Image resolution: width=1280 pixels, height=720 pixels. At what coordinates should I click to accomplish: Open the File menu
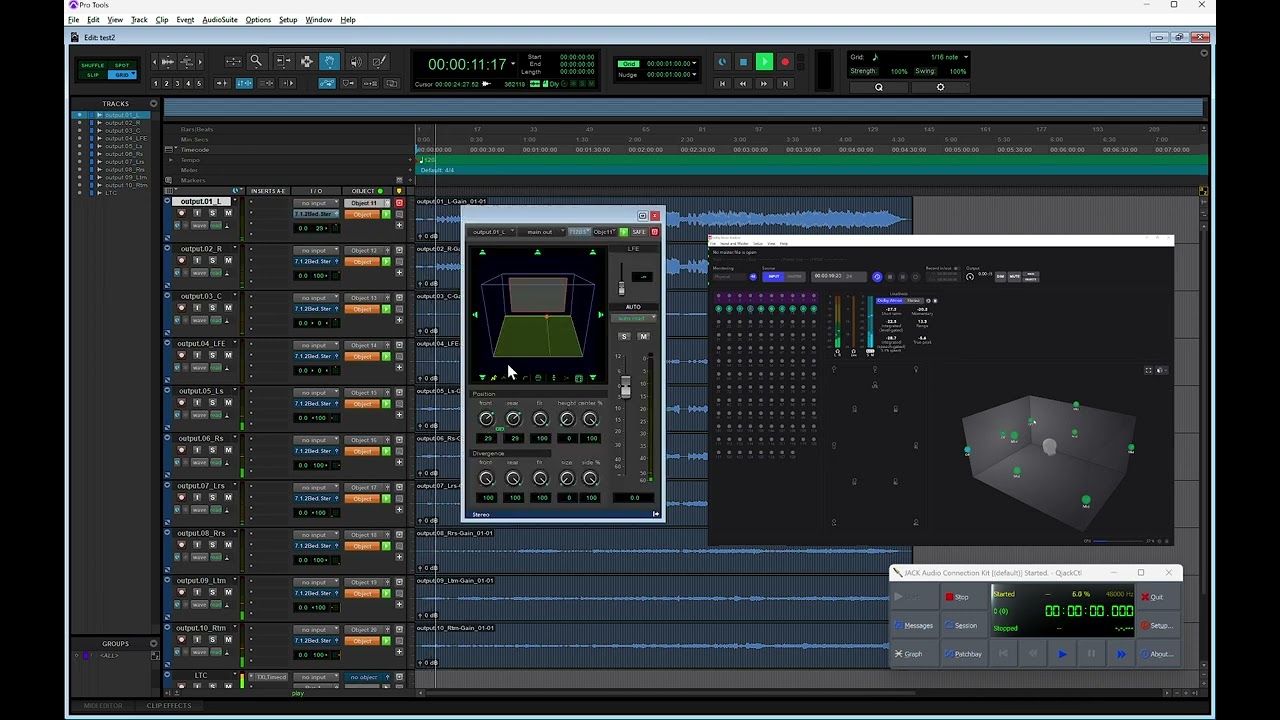point(73,20)
